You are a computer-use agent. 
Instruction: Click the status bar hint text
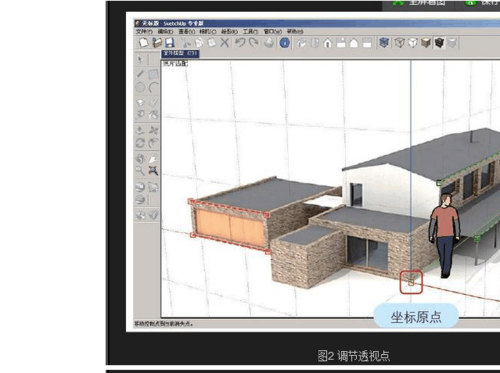164,324
